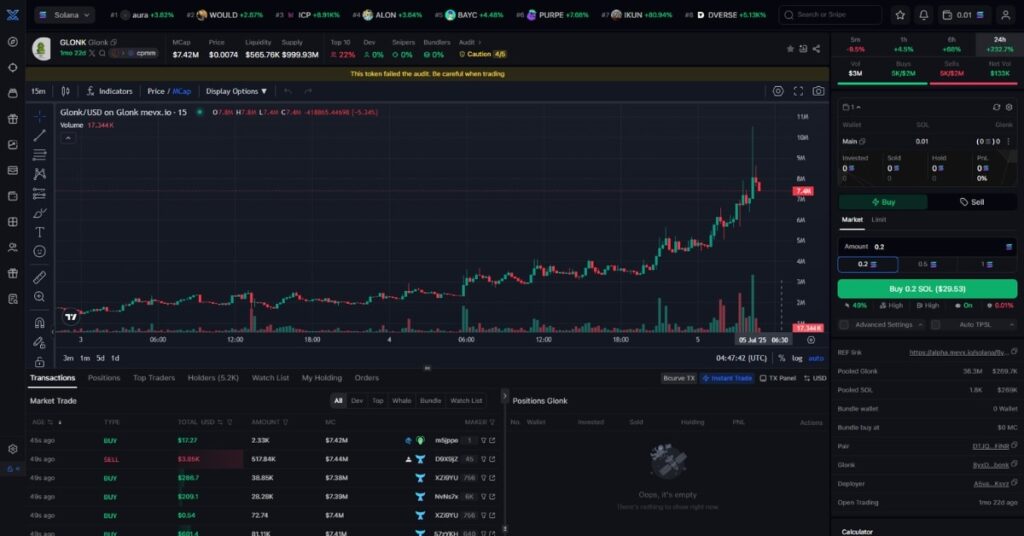Change the candlestick chart type
Image resolution: width=1024 pixels, height=536 pixels.
(65, 91)
